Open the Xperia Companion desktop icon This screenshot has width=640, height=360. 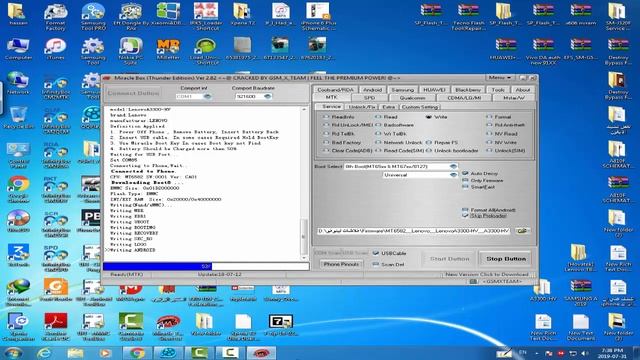tap(18, 327)
